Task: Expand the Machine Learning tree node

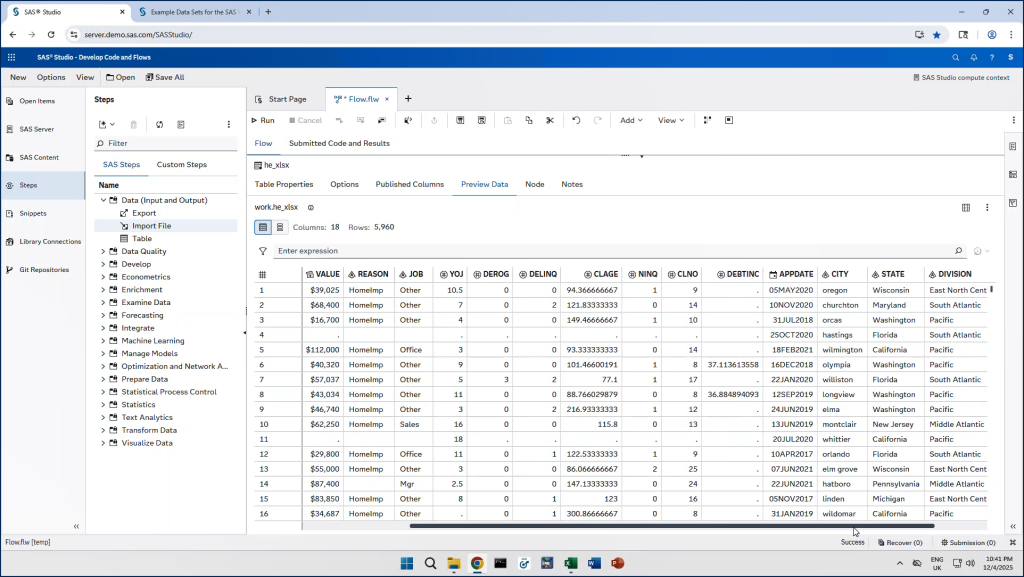Action: 103,341
